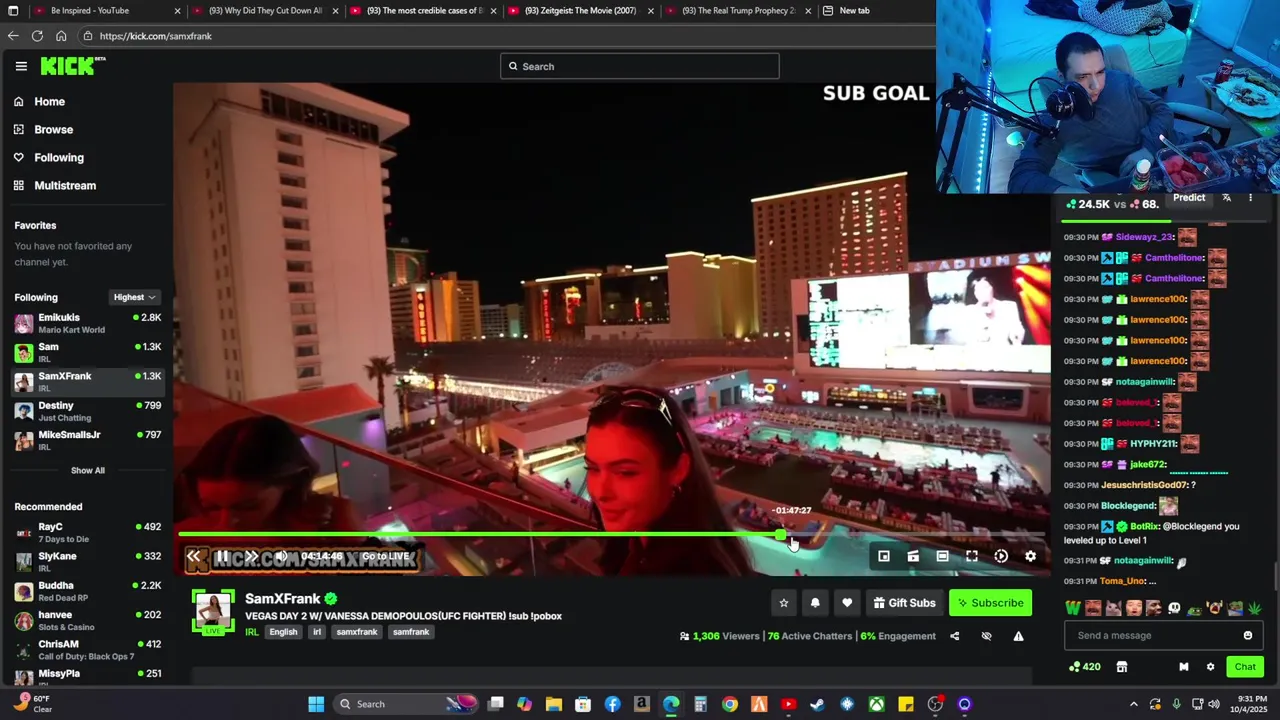Favorite SamXFrank with the star icon
This screenshot has height=720, width=1280.
784,603
